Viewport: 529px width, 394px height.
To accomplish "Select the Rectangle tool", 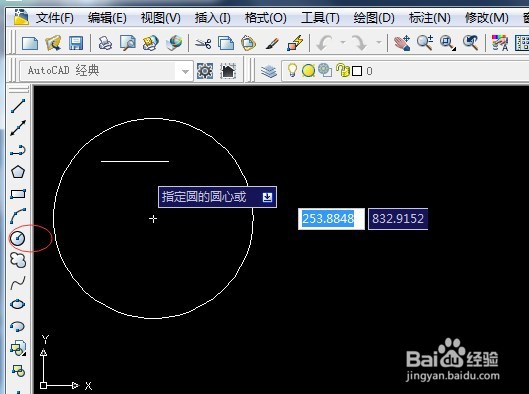I will tap(18, 194).
